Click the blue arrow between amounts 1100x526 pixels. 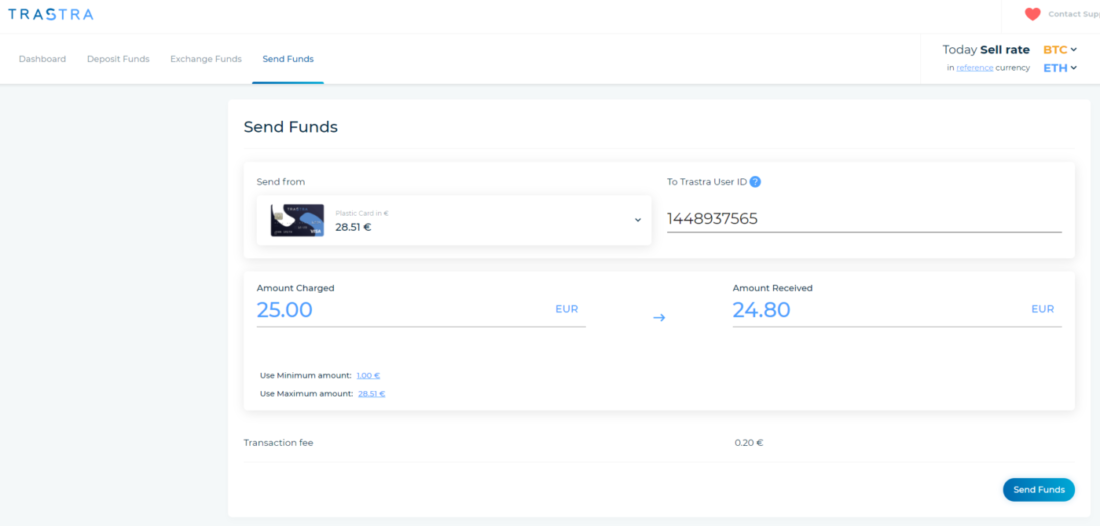659,318
